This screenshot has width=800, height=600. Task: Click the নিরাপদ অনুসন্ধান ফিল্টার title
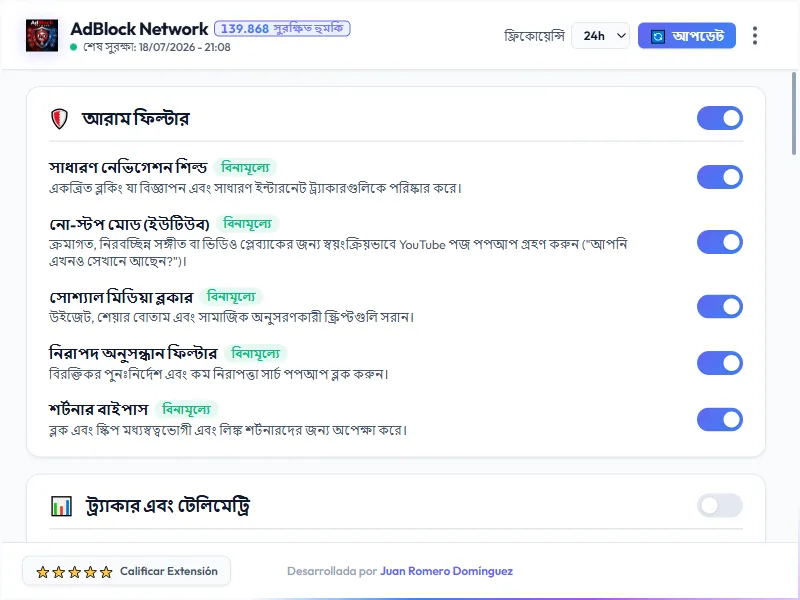133,353
